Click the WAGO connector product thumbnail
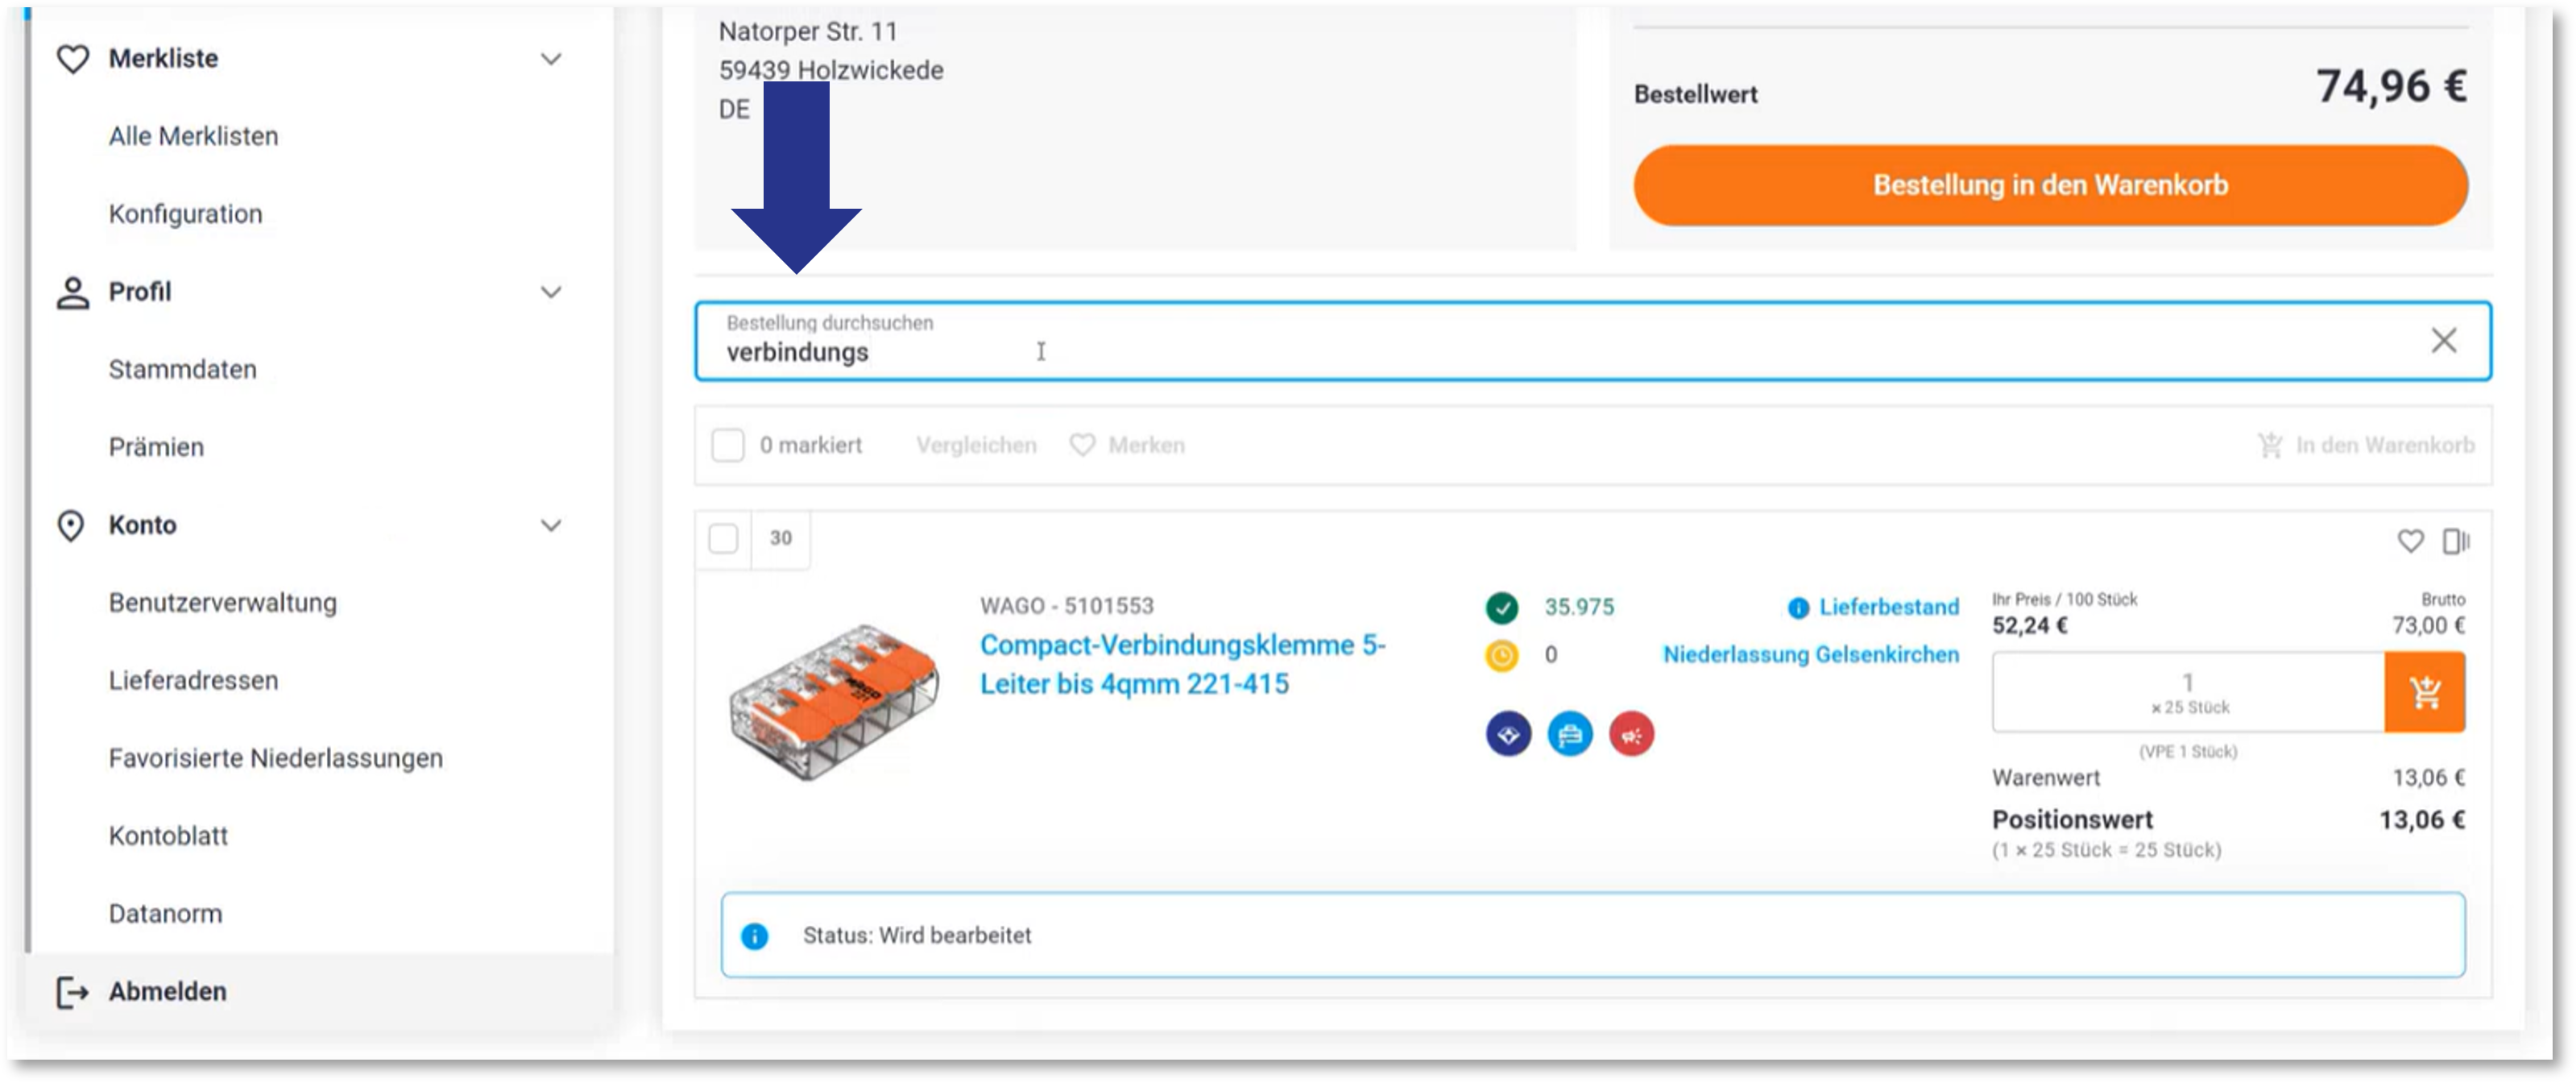 [x=835, y=700]
